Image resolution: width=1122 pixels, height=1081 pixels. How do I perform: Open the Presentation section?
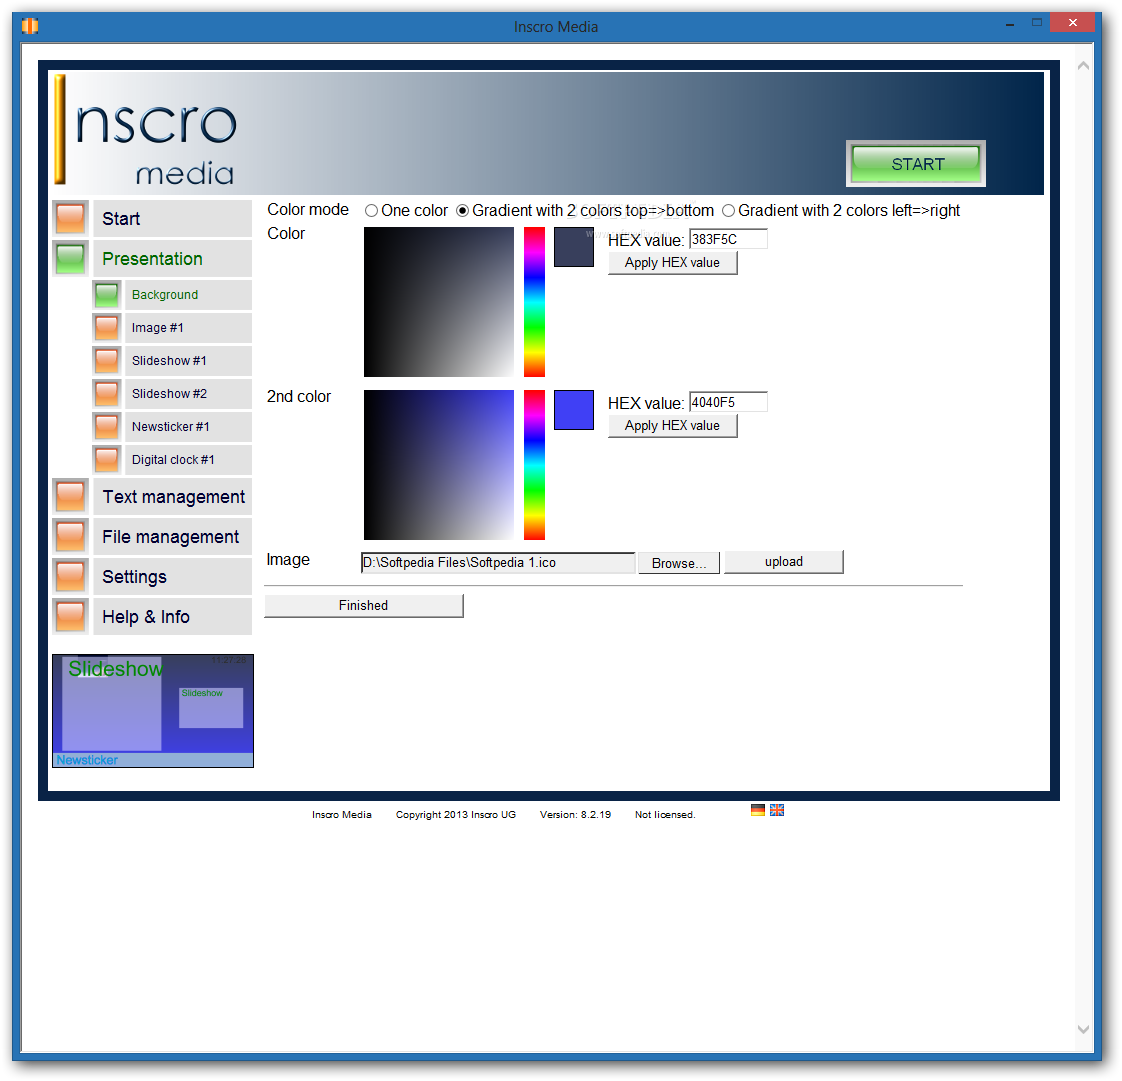pyautogui.click(x=172, y=258)
